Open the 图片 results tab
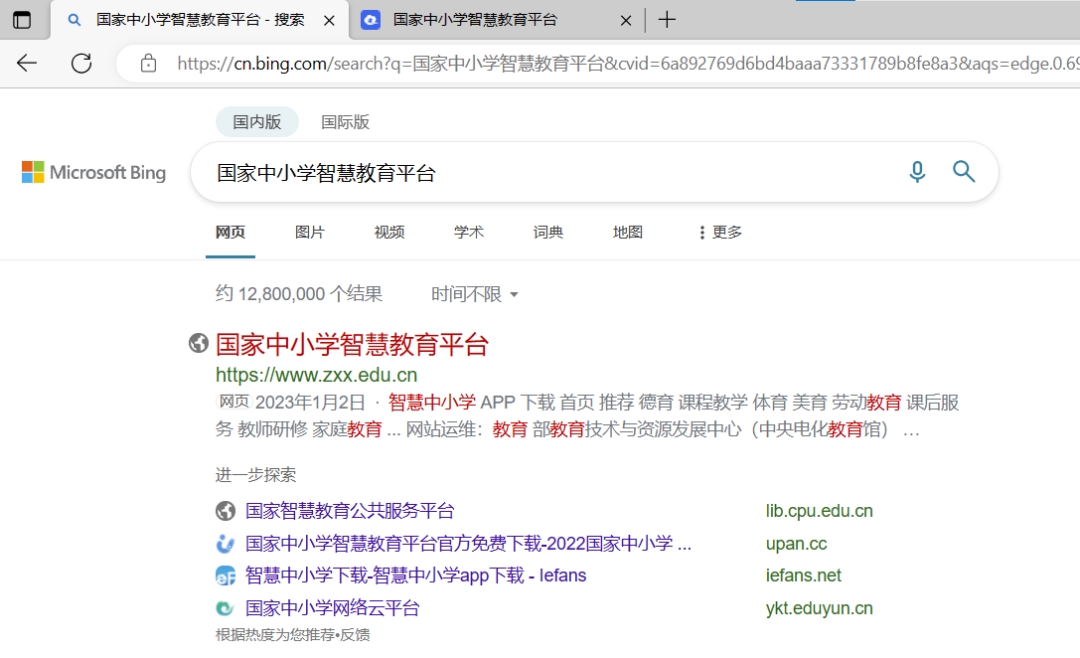Screen dimensions: 1080x658 pos(309,232)
